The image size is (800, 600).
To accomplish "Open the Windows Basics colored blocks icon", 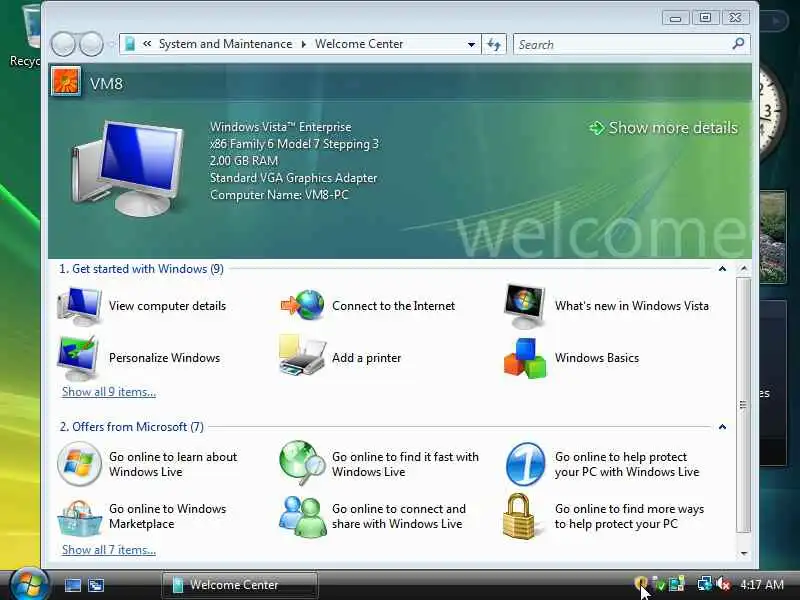I will click(x=525, y=358).
